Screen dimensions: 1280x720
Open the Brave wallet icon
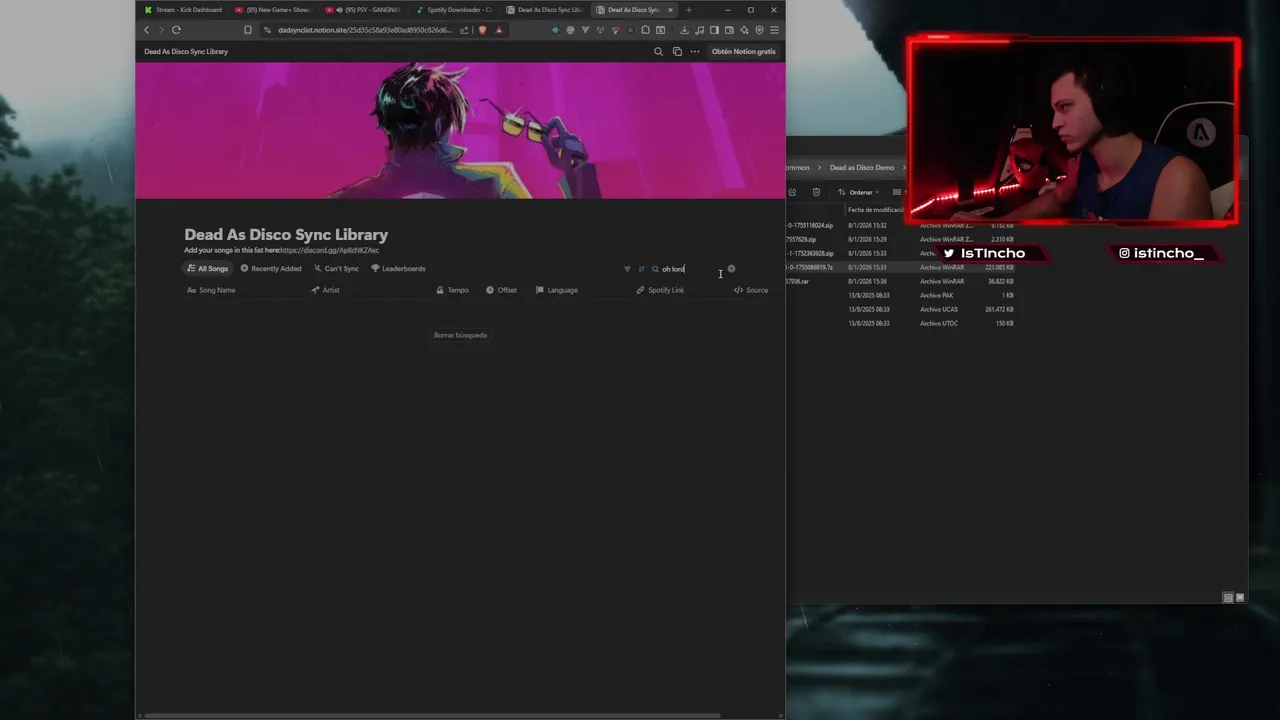coord(729,30)
